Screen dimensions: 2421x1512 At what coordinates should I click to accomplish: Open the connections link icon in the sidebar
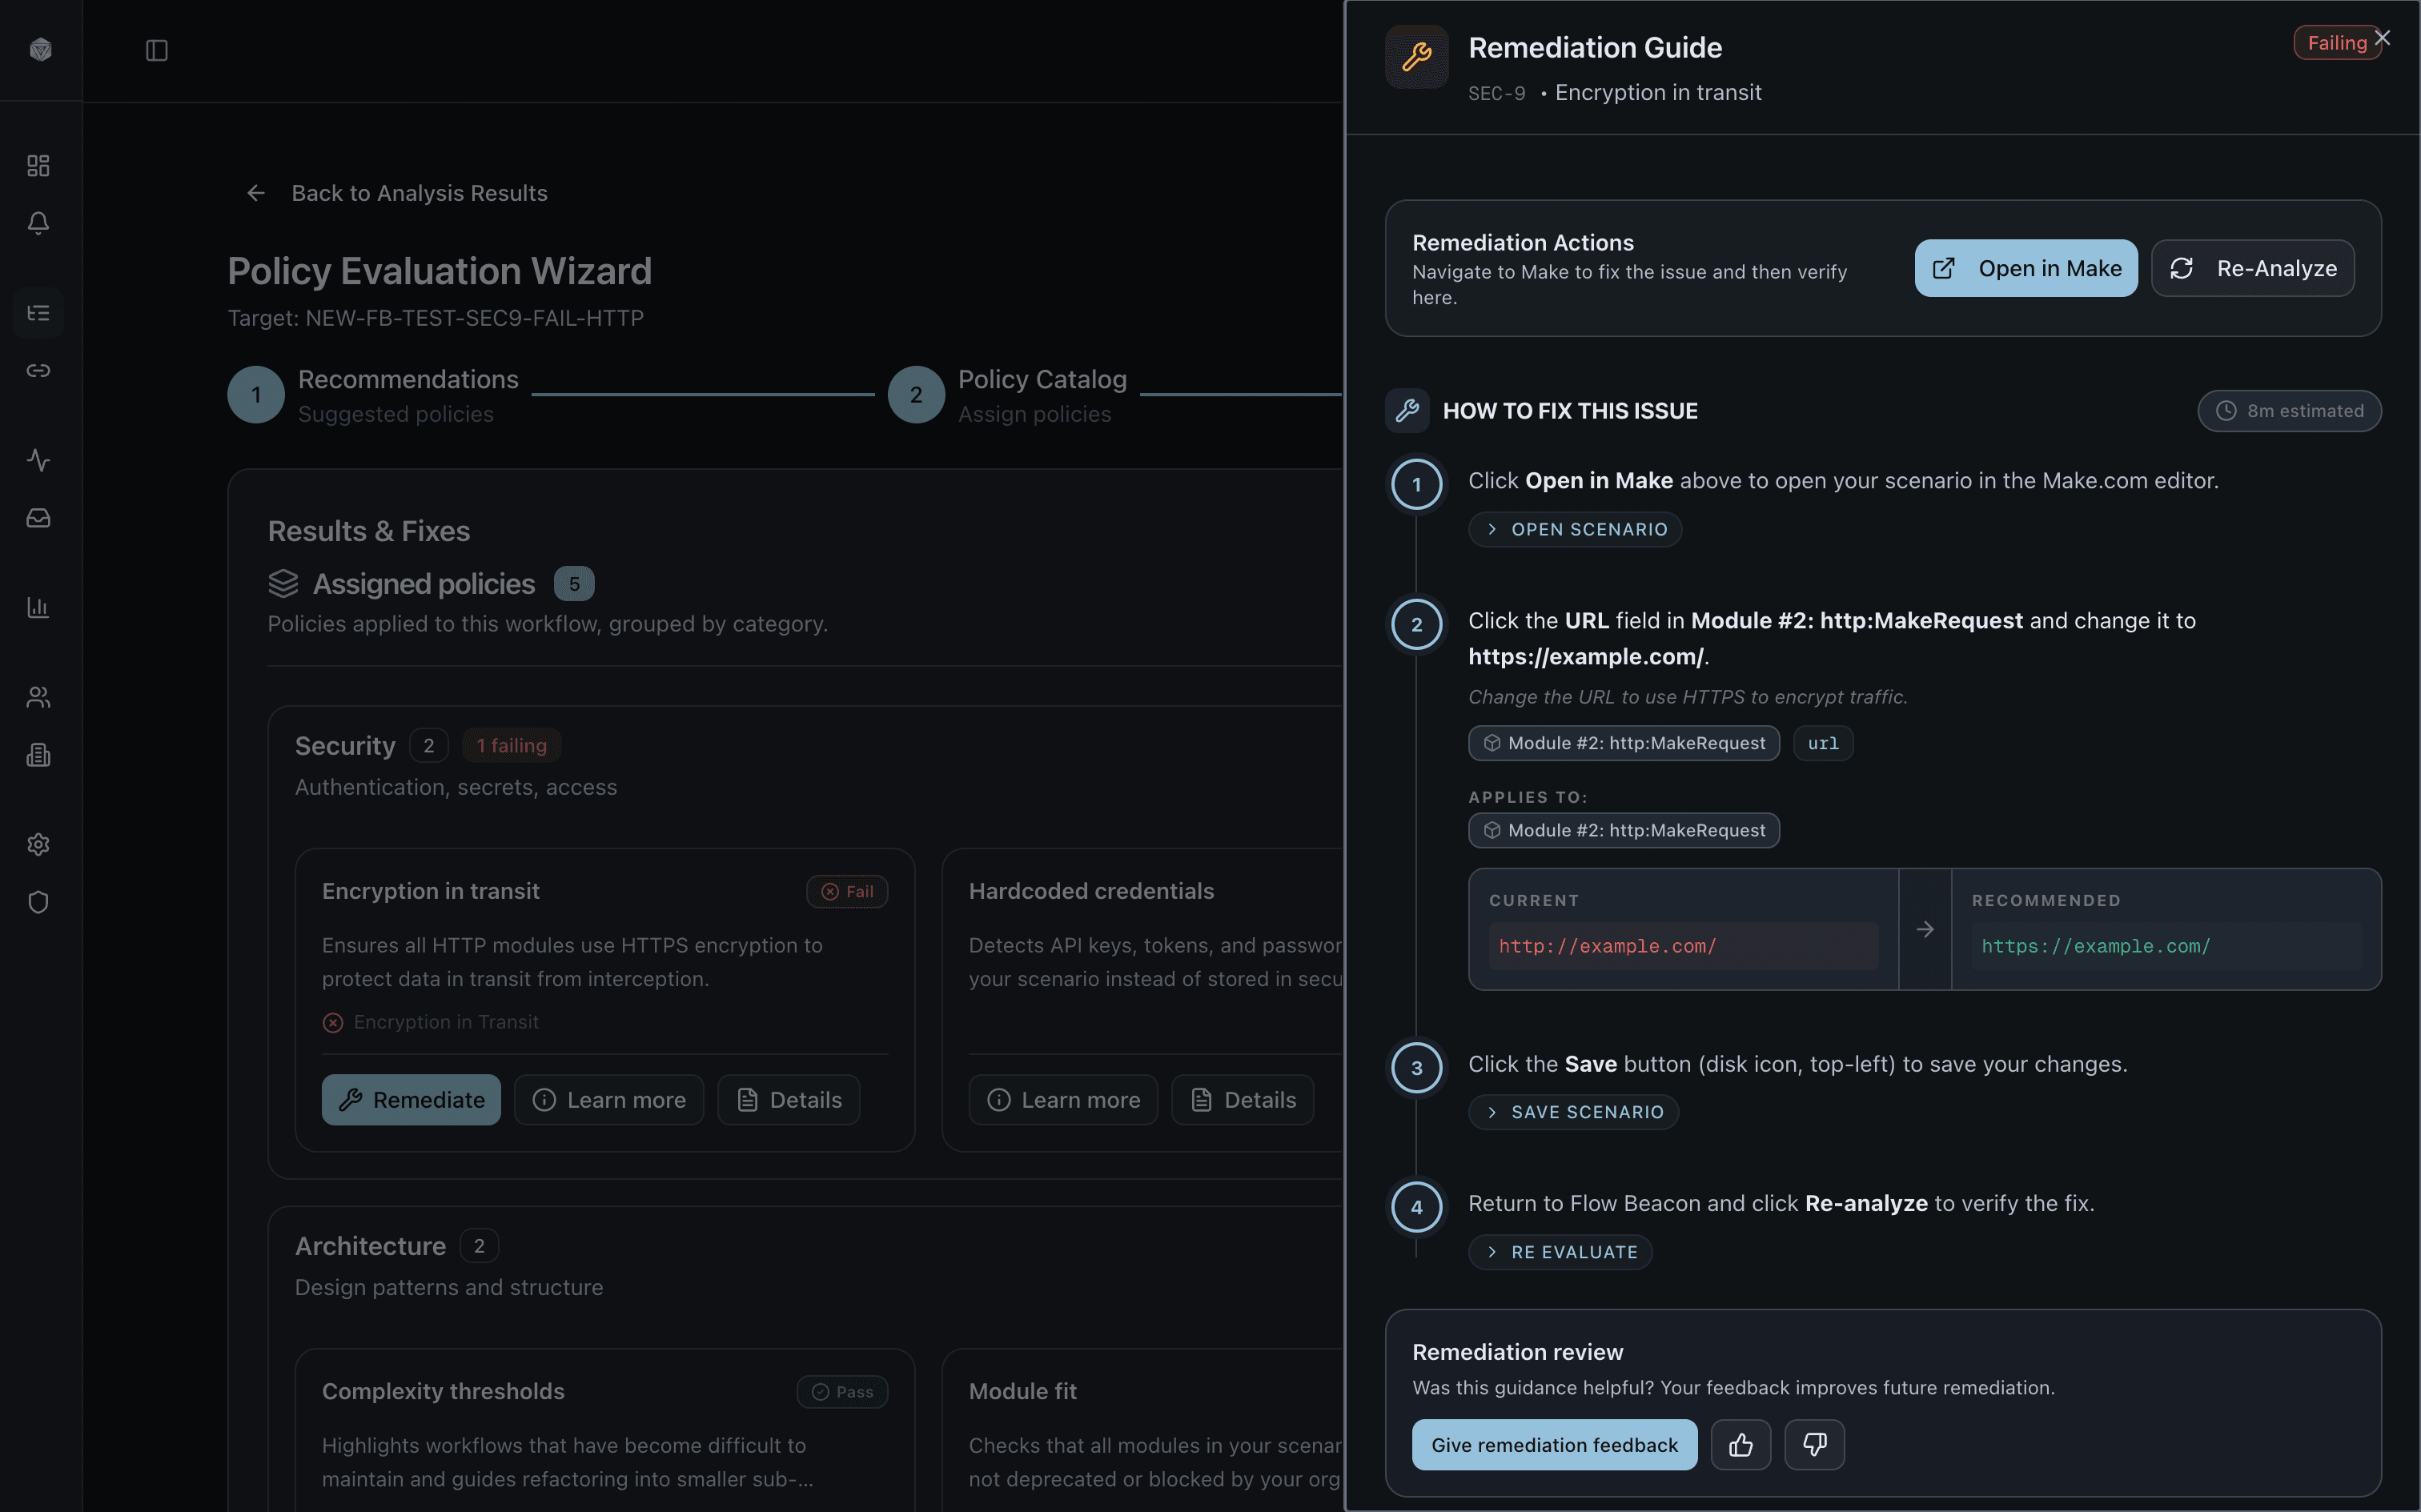tap(38, 370)
